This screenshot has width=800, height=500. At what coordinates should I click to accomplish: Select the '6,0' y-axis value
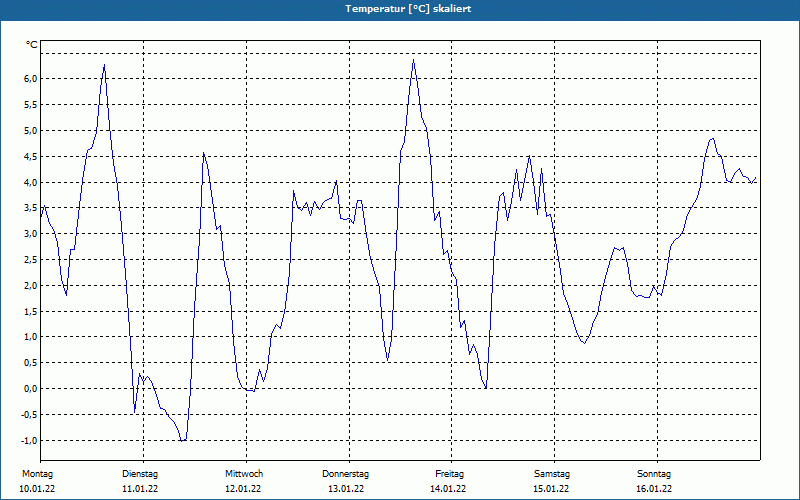[31, 79]
